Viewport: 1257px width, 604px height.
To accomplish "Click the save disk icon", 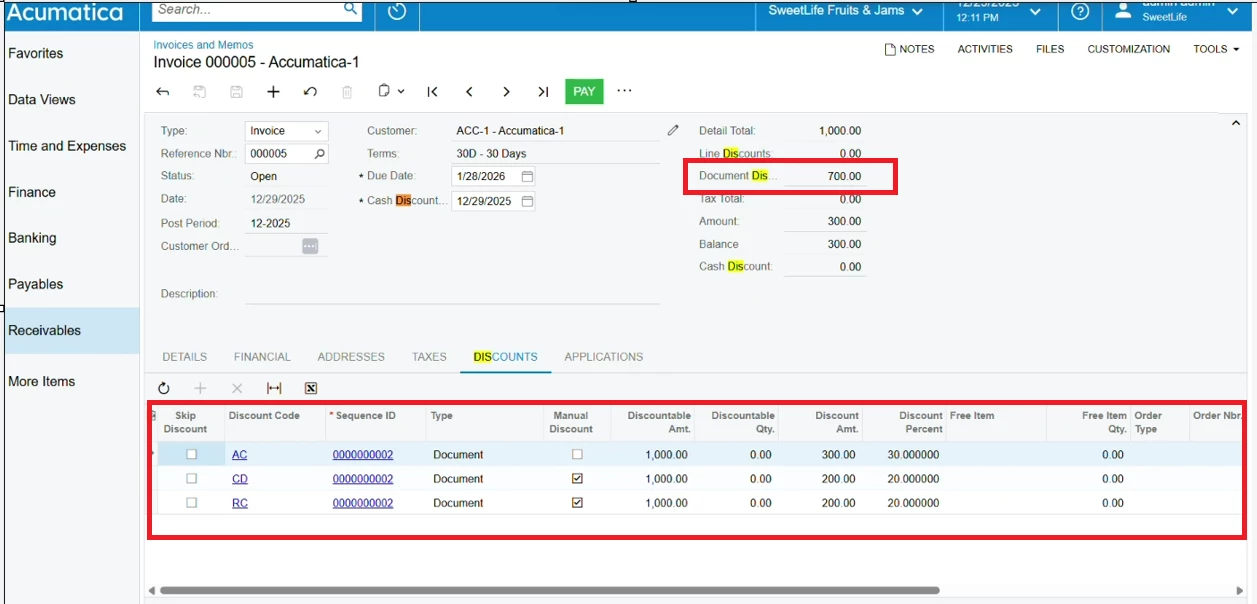I will 236,91.
